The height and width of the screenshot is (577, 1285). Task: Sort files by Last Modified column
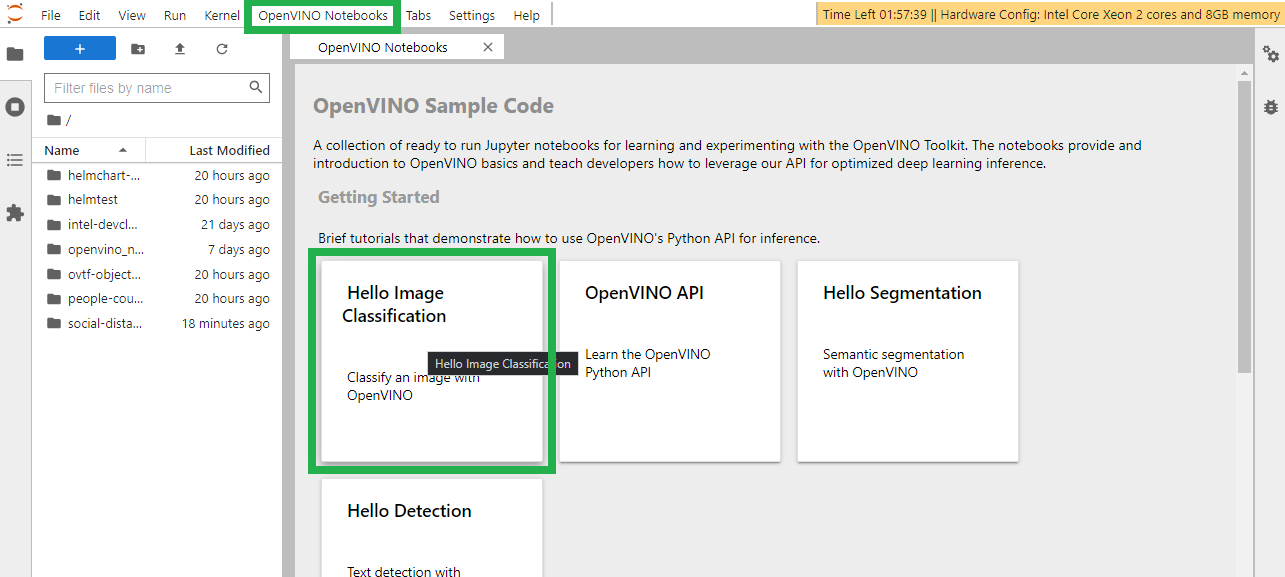pos(229,150)
